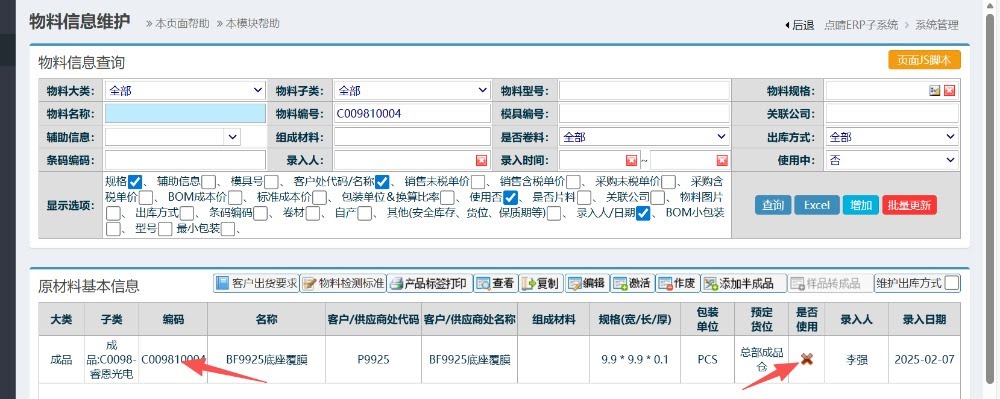Open the 系统管理 breadcrumb item

click(x=937, y=25)
